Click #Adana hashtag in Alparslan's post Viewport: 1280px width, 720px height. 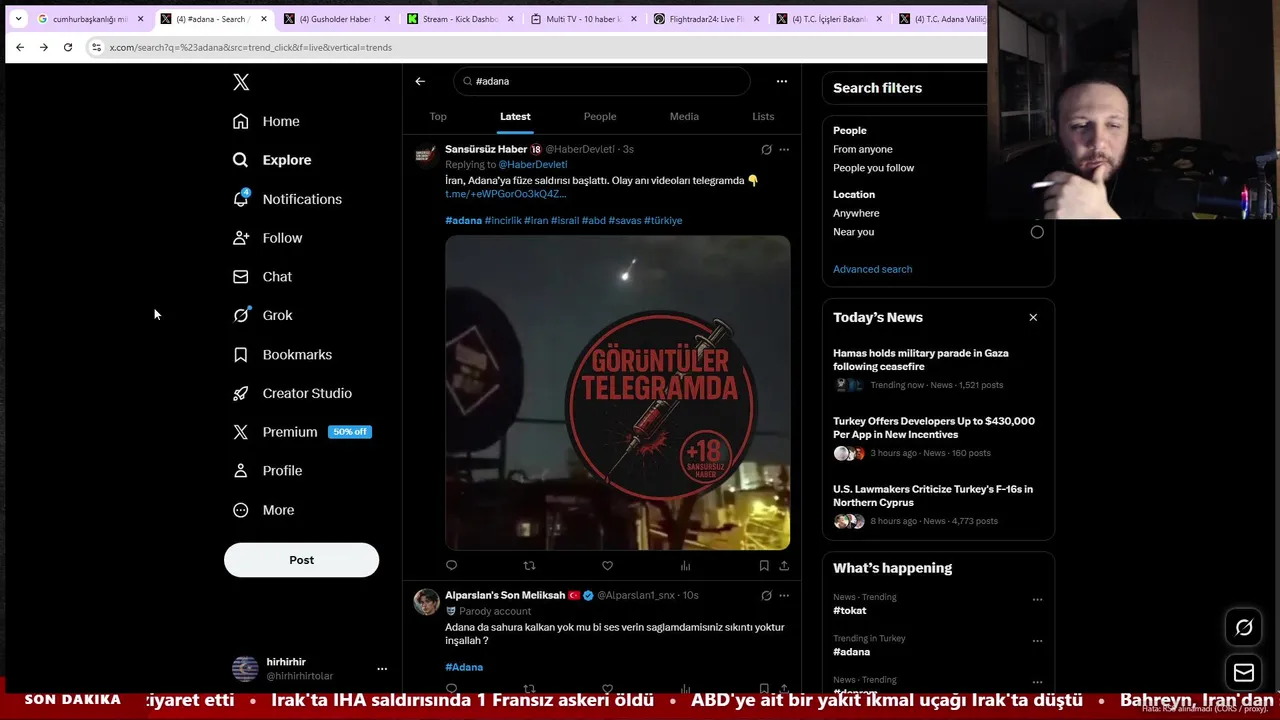pos(464,667)
